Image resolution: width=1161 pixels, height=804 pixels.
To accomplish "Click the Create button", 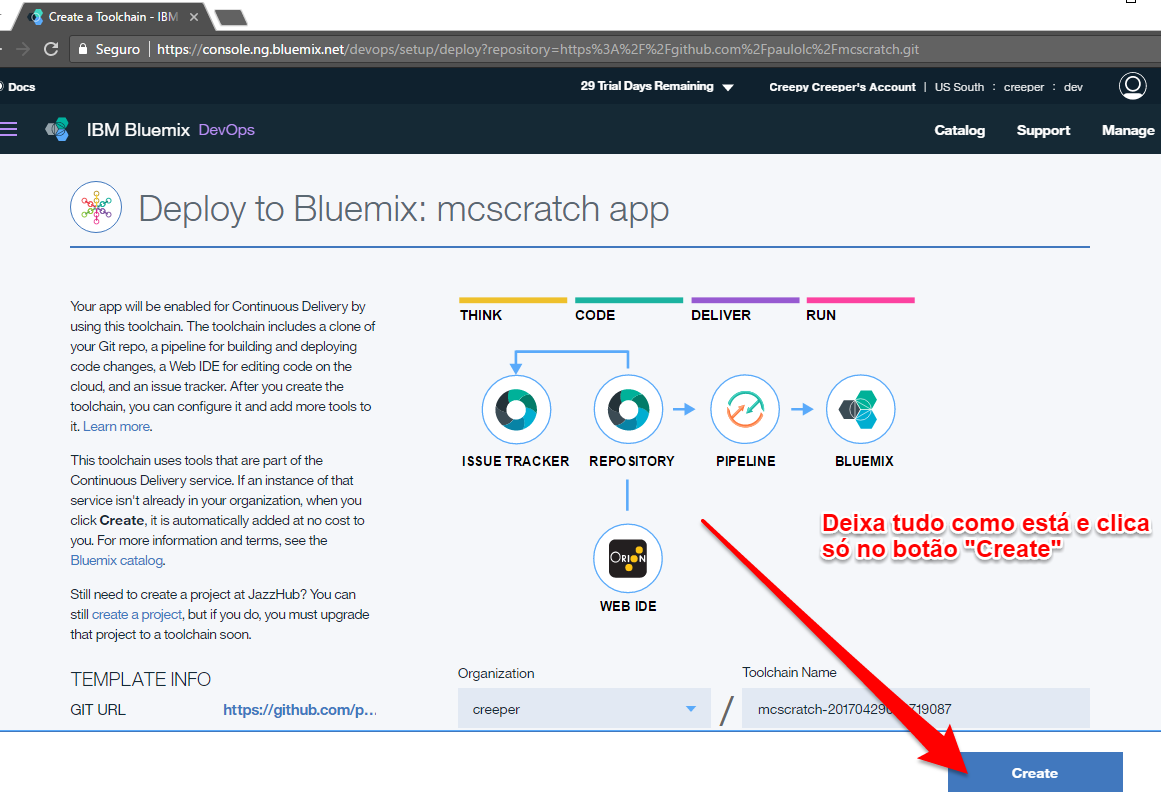I will [1034, 772].
